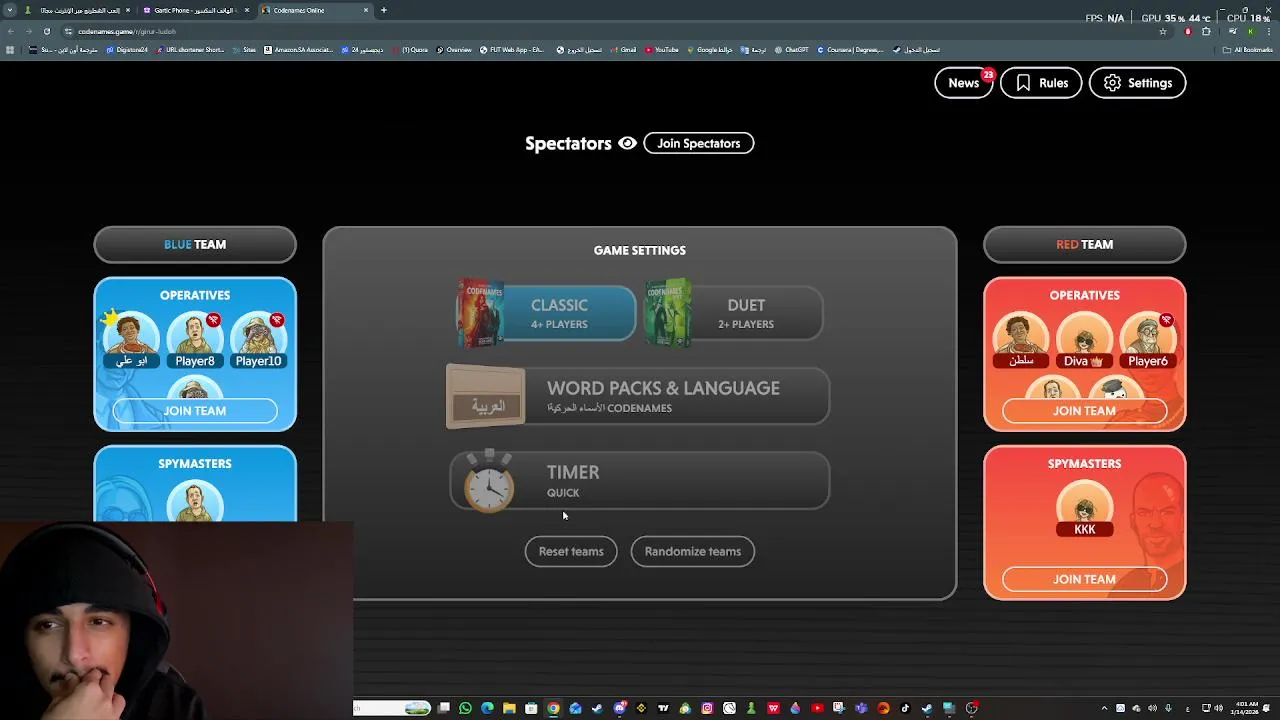1280x720 pixels.
Task: Click the stopwatch timer icon
Action: click(489, 481)
